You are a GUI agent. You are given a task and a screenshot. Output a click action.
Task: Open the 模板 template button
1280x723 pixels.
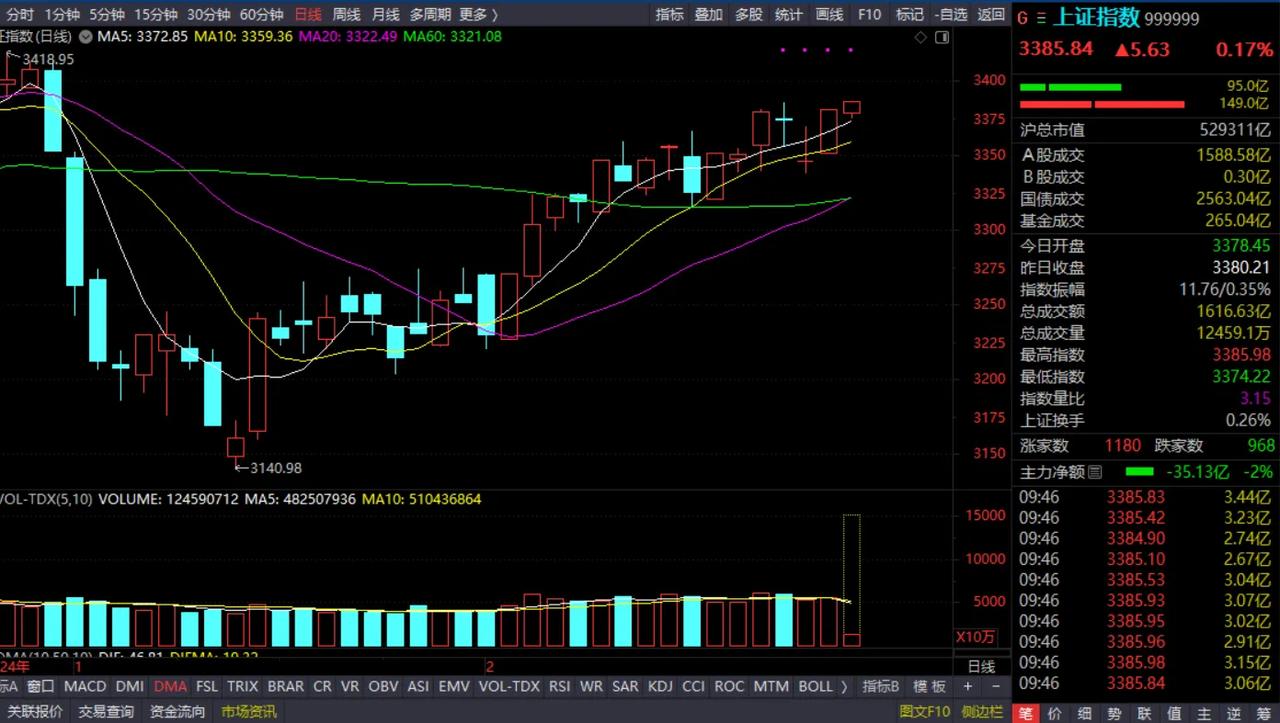[x=929, y=687]
